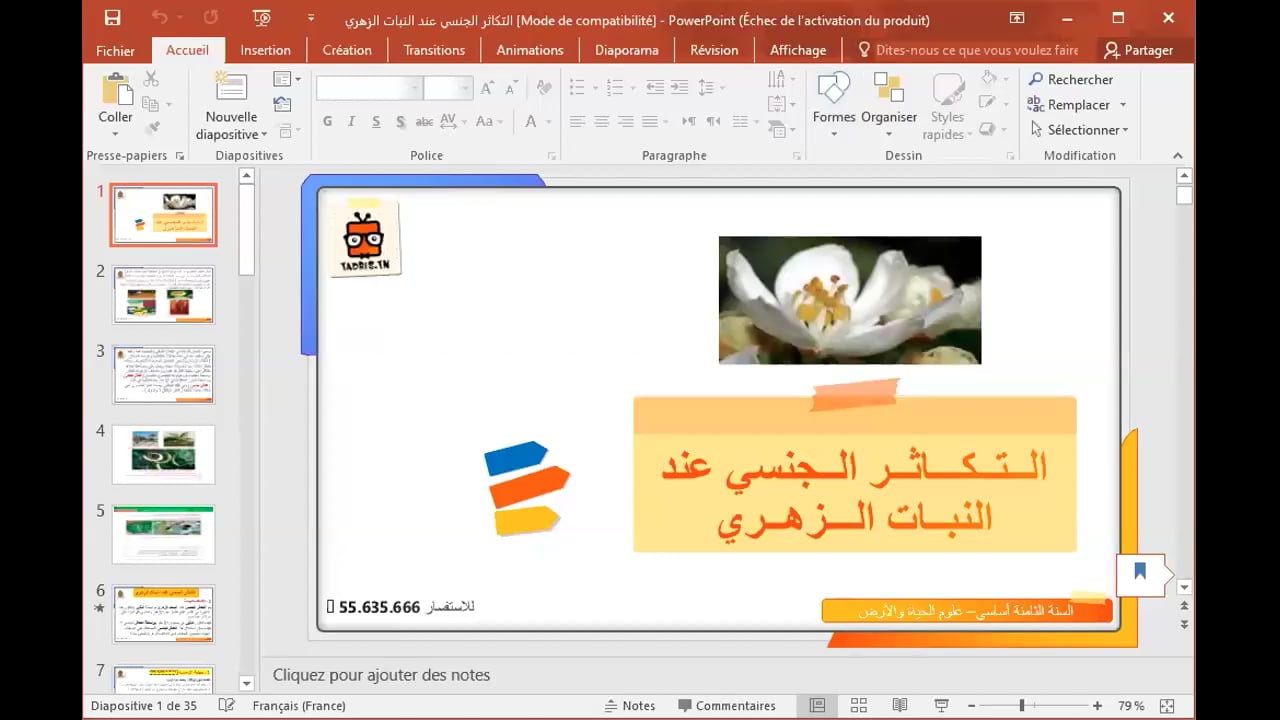The width and height of the screenshot is (1280, 720).
Task: Switch to the Animations tab
Action: (x=530, y=50)
